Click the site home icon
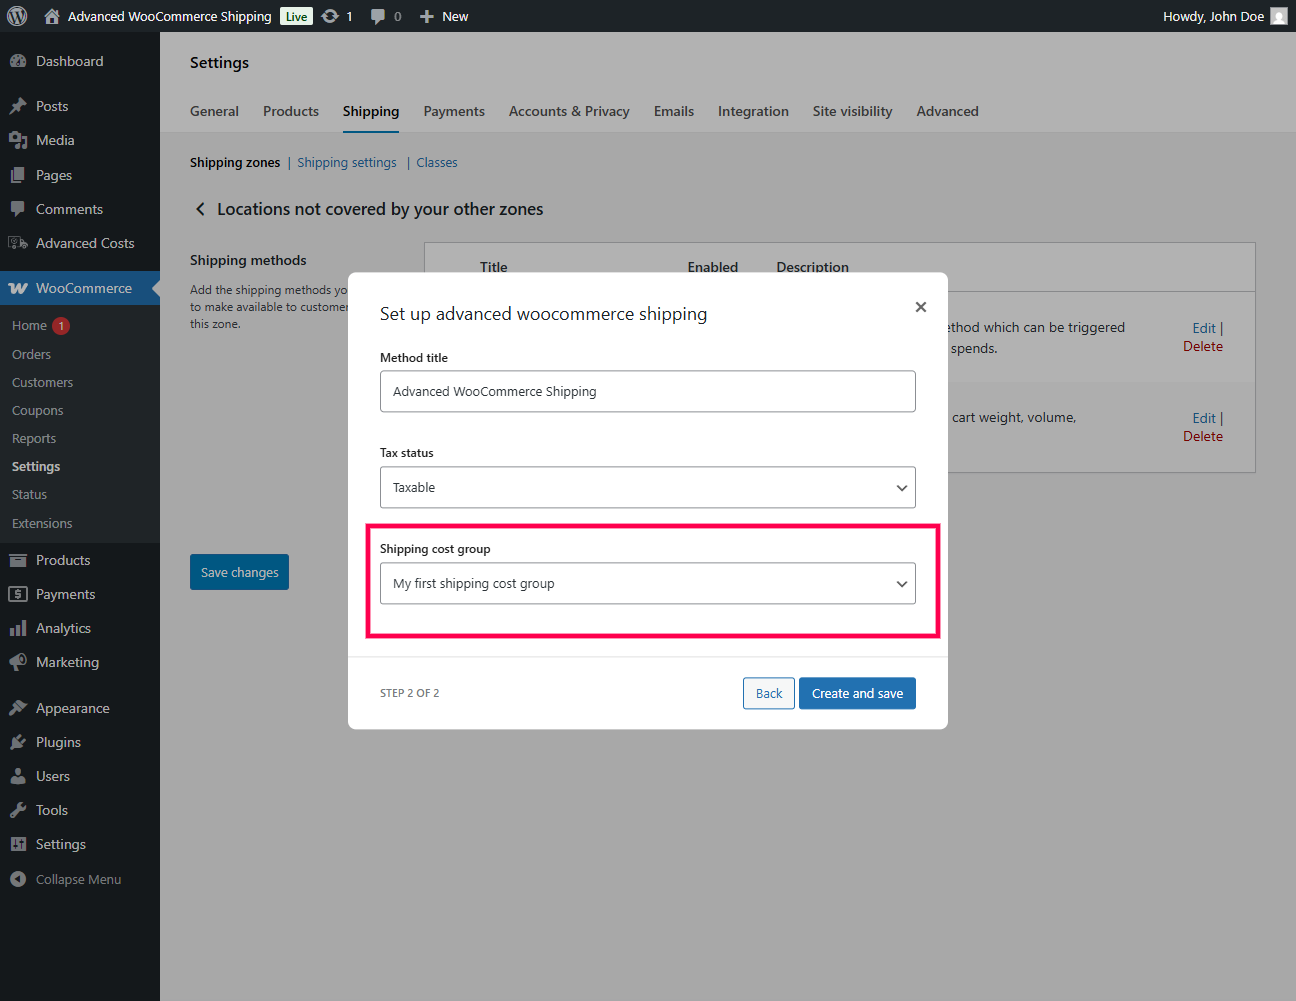1296x1001 pixels. [52, 16]
